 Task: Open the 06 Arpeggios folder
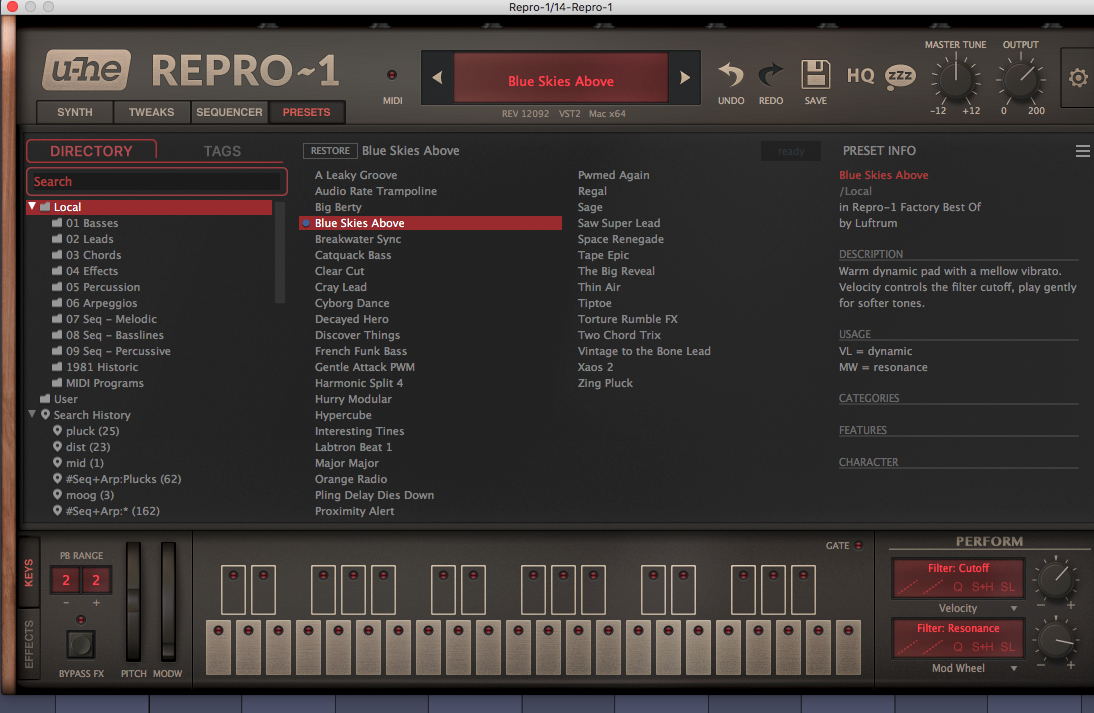101,303
